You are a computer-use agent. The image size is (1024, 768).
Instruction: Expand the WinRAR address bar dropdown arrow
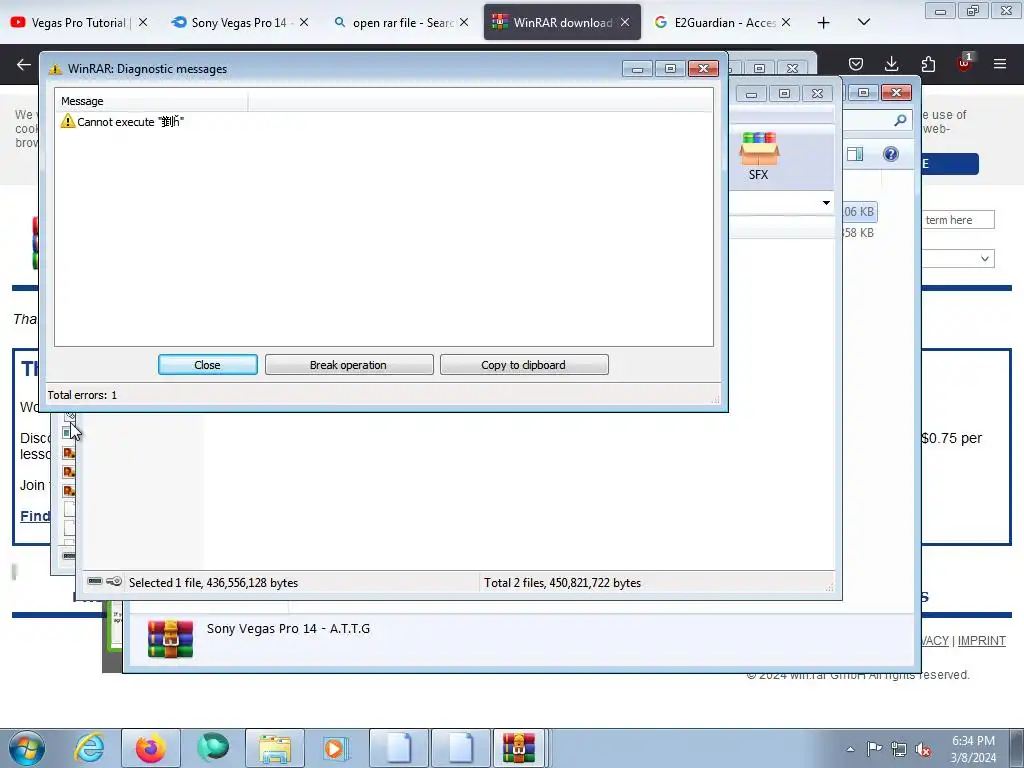click(826, 202)
